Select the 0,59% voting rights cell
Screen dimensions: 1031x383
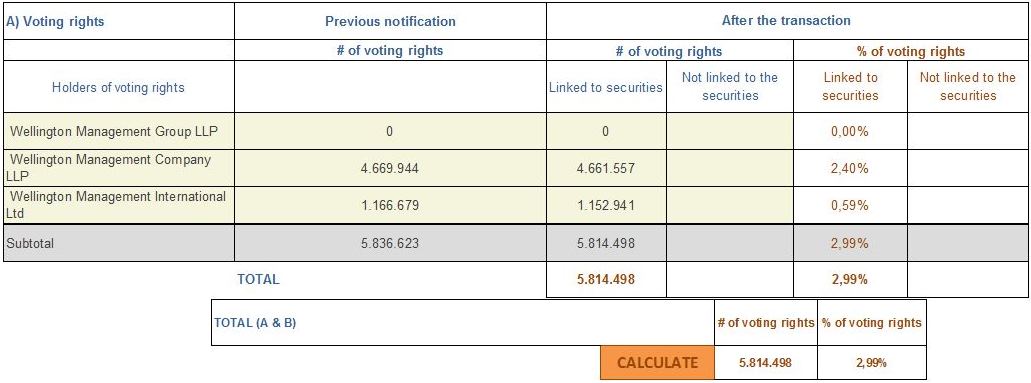tap(850, 205)
